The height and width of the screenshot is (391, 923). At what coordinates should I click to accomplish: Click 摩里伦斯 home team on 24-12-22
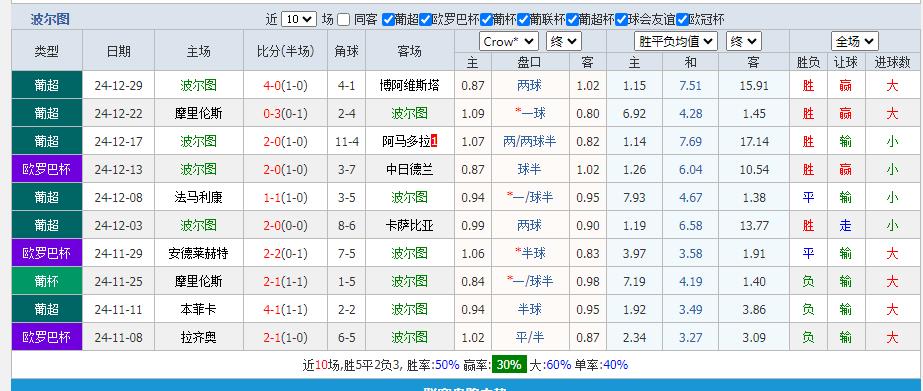pyautogui.click(x=199, y=113)
